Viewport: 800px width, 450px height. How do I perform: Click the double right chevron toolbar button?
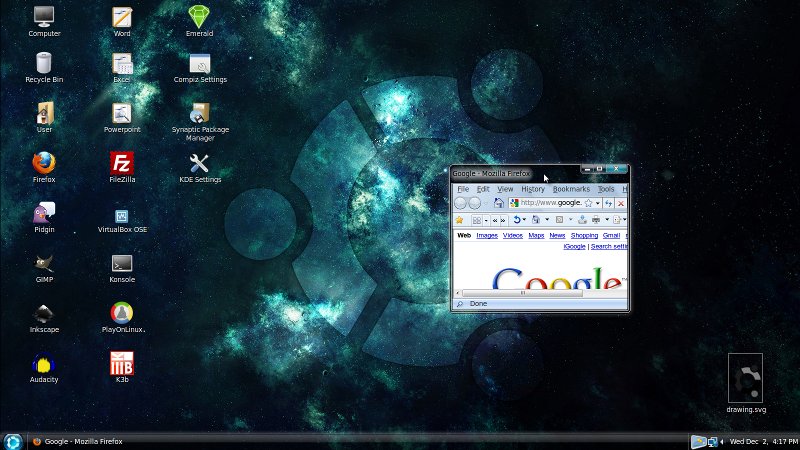(503, 220)
